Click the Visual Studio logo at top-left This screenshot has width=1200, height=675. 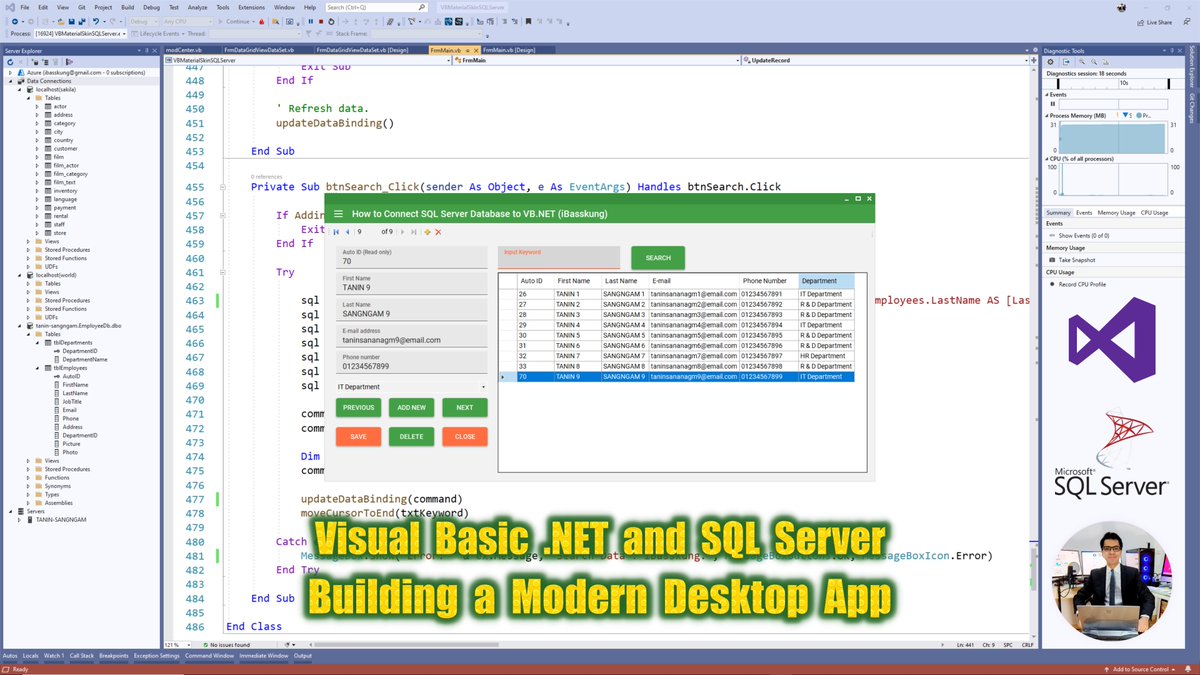click(x=9, y=7)
